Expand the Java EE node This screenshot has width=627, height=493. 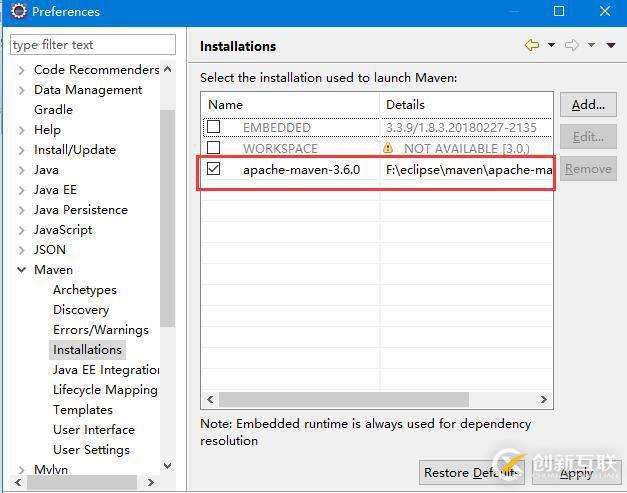22,190
